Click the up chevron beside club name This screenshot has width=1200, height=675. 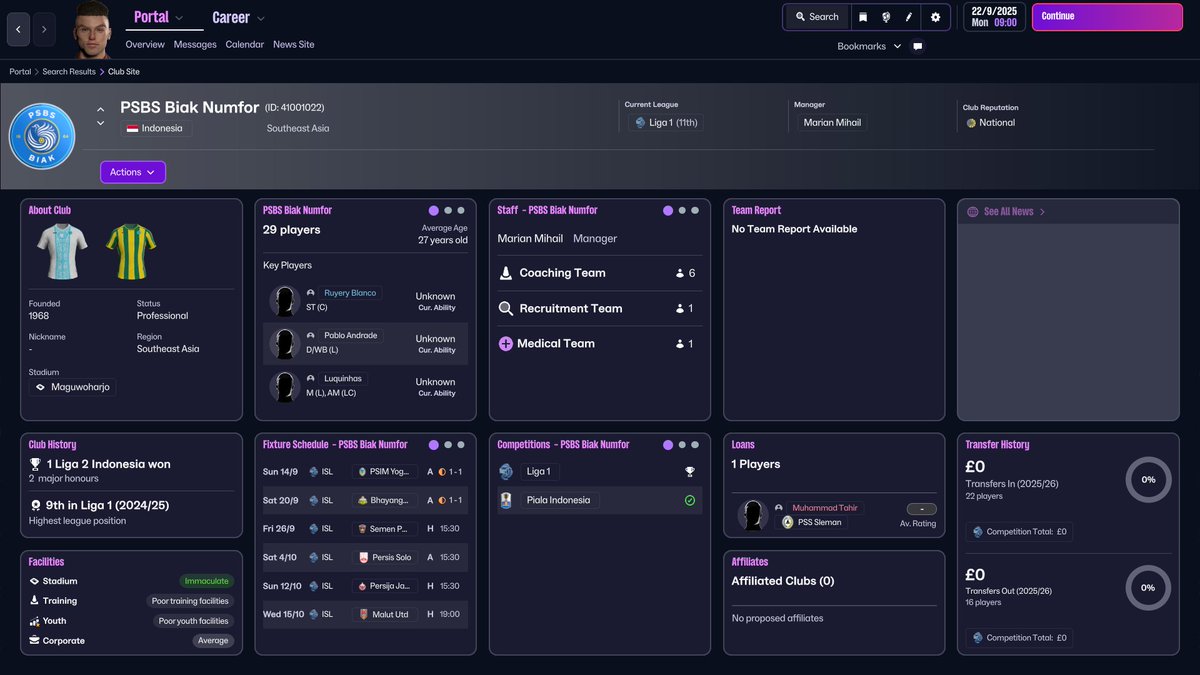coord(100,109)
